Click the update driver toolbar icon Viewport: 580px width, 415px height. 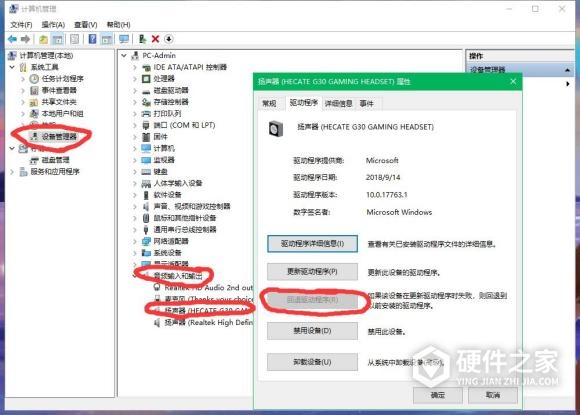[x=142, y=39]
